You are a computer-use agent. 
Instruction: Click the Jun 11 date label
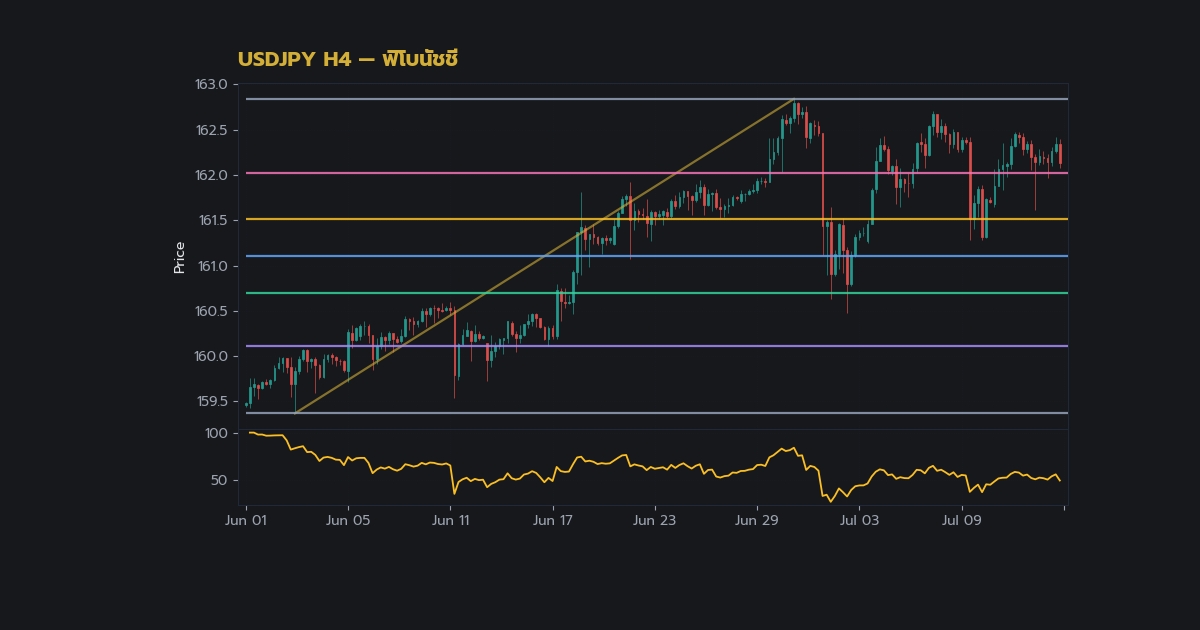click(450, 520)
